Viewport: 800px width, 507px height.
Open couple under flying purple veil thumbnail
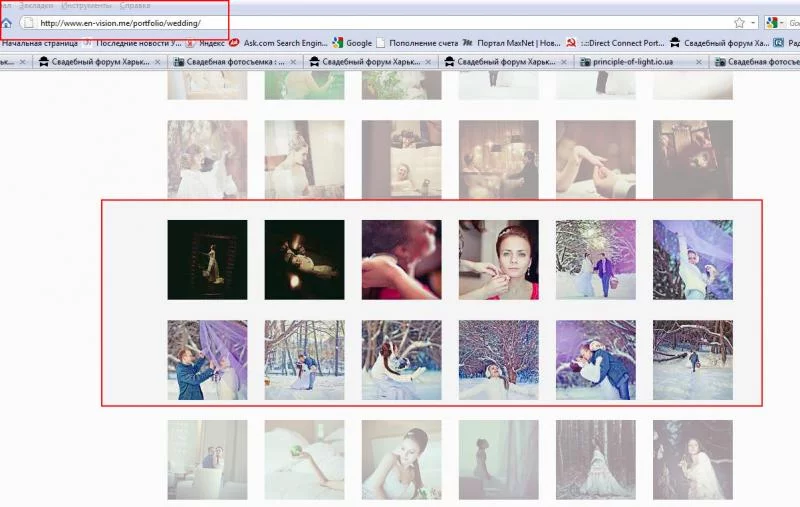(x=693, y=260)
